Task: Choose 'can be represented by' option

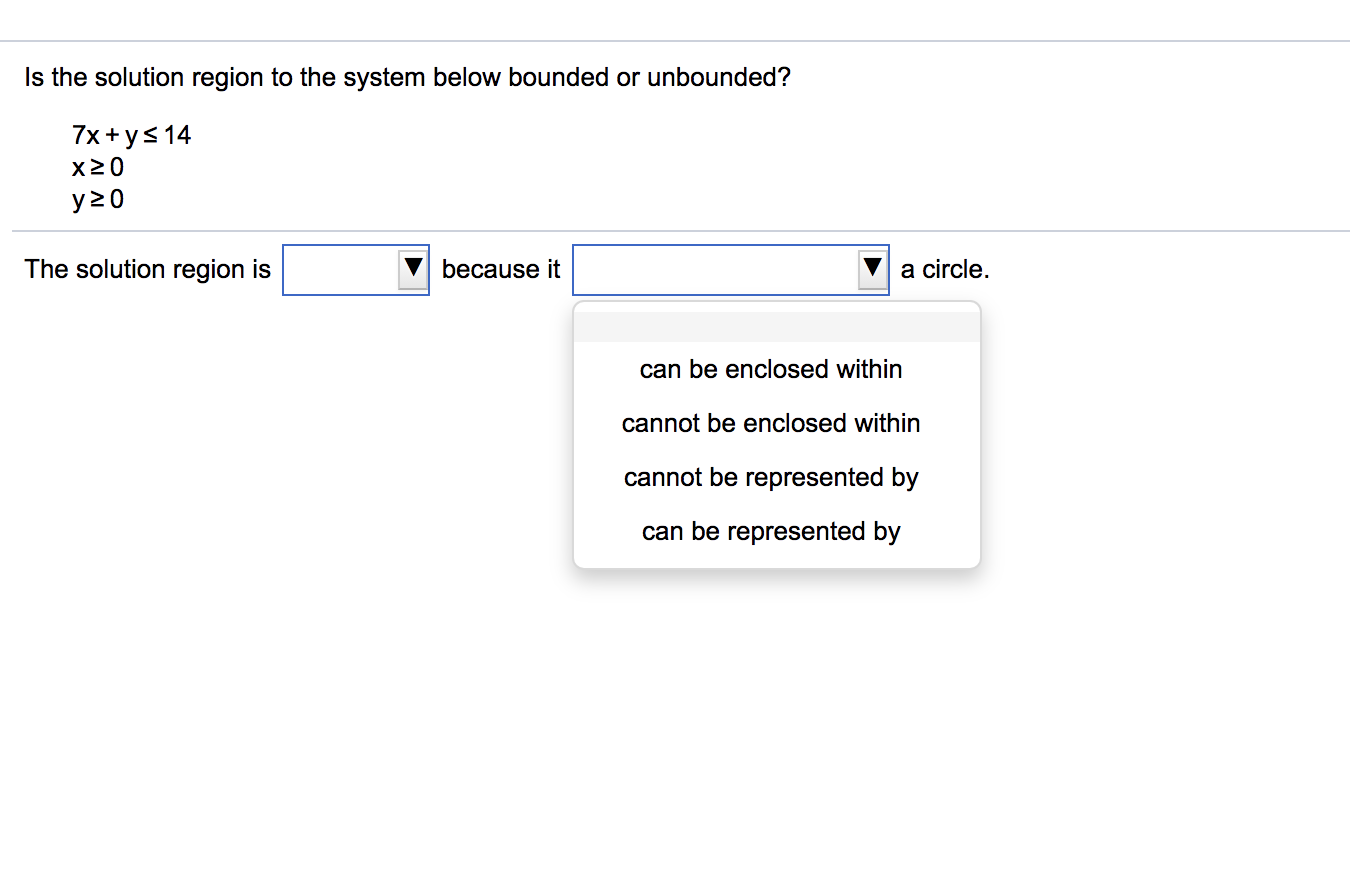Action: [770, 531]
